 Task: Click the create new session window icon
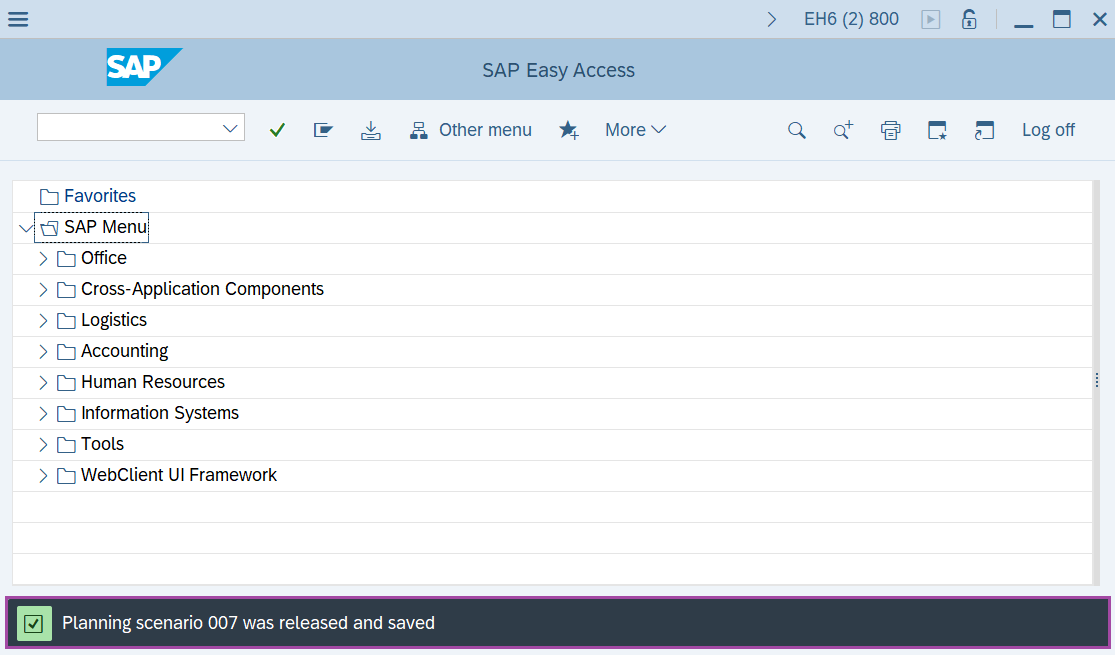click(x=937, y=130)
